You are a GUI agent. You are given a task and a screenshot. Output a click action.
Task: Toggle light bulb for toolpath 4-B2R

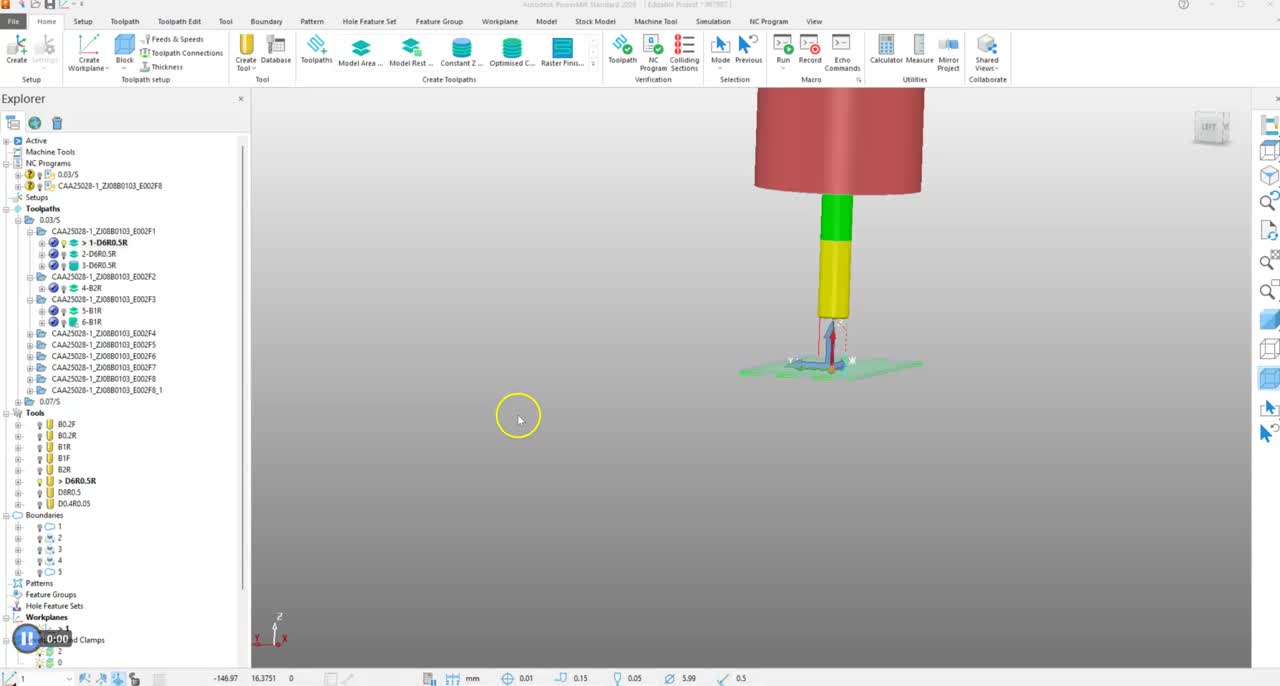[x=63, y=288]
